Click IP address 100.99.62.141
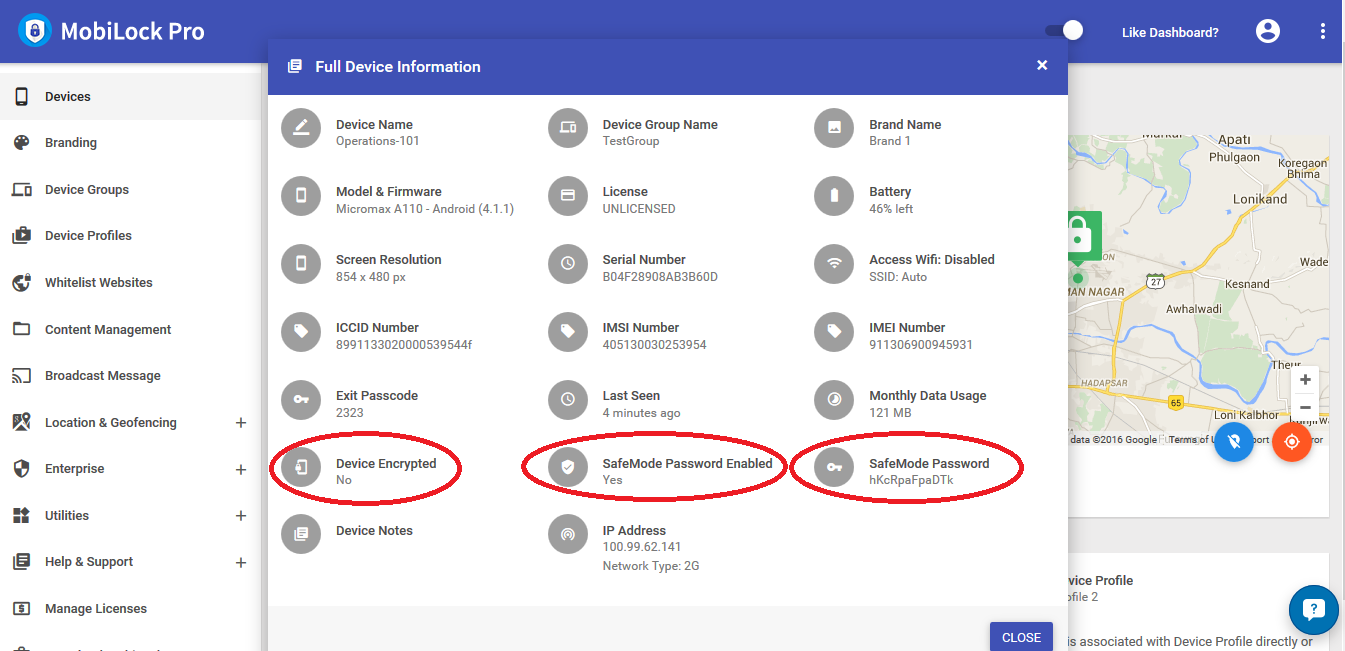 coord(642,547)
